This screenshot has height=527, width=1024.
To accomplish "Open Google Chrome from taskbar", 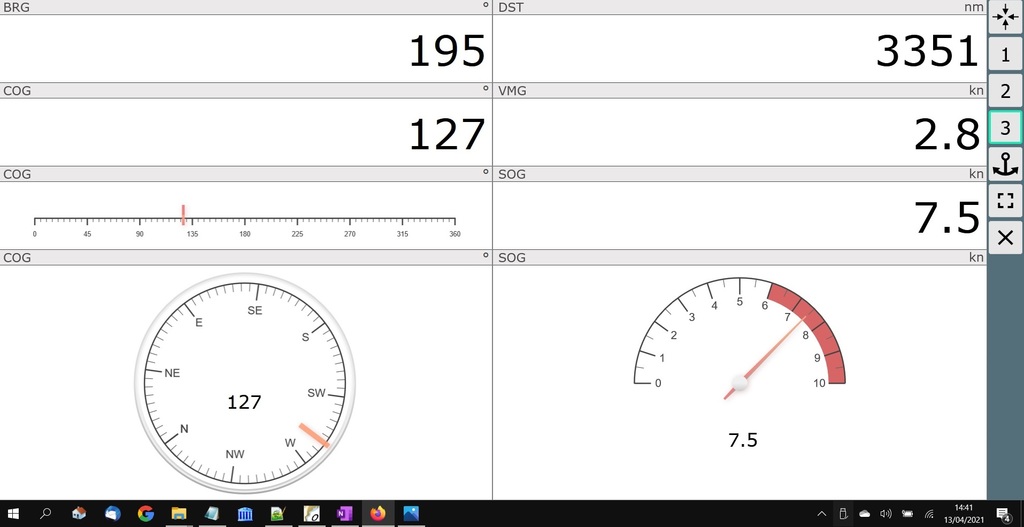I will [x=146, y=514].
